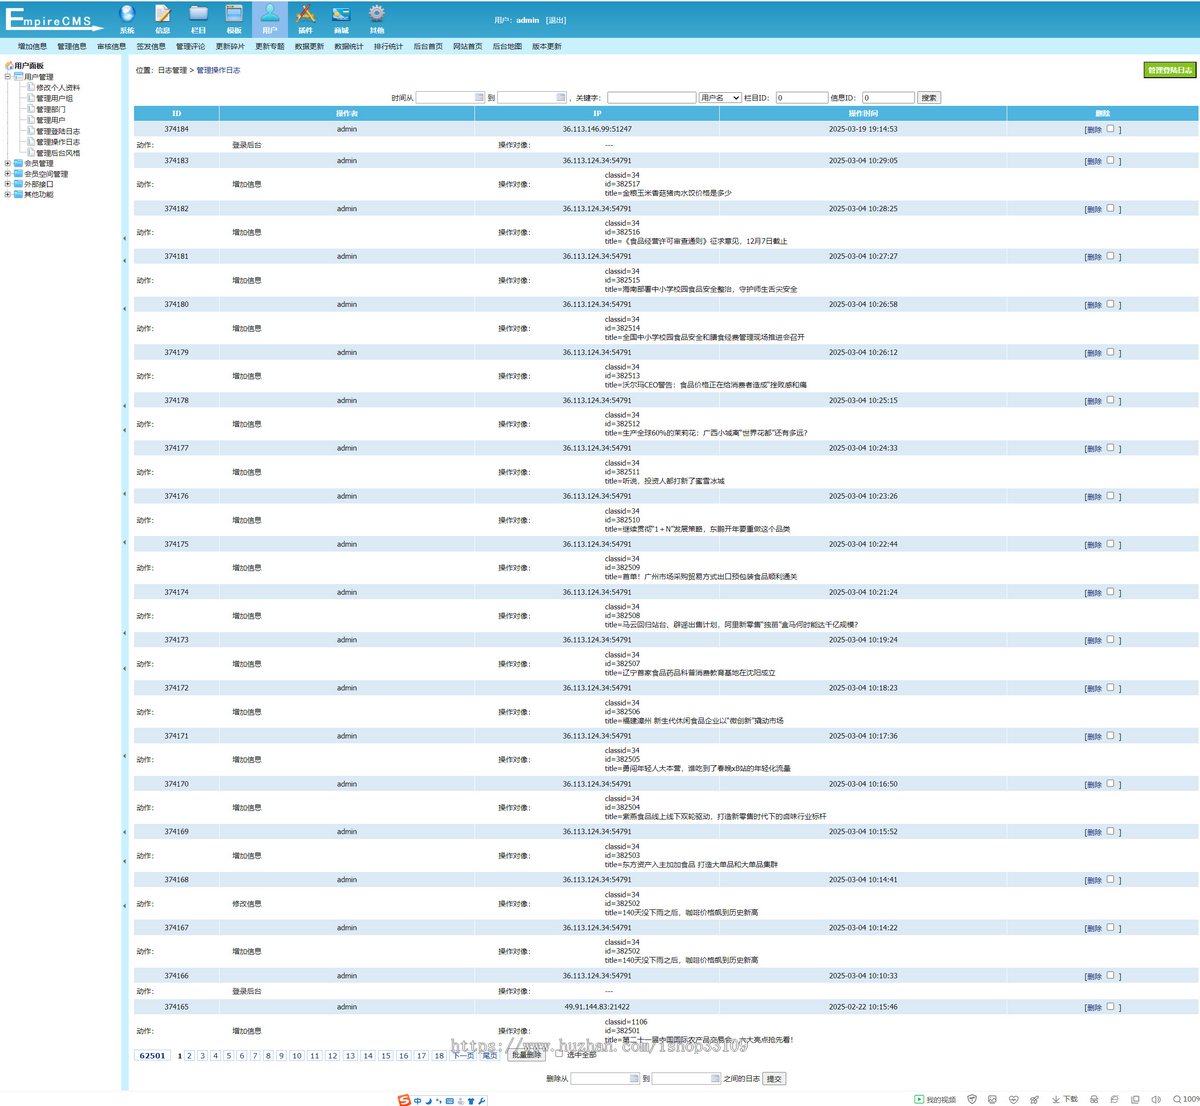Click the 提交 submit button

pos(774,1079)
